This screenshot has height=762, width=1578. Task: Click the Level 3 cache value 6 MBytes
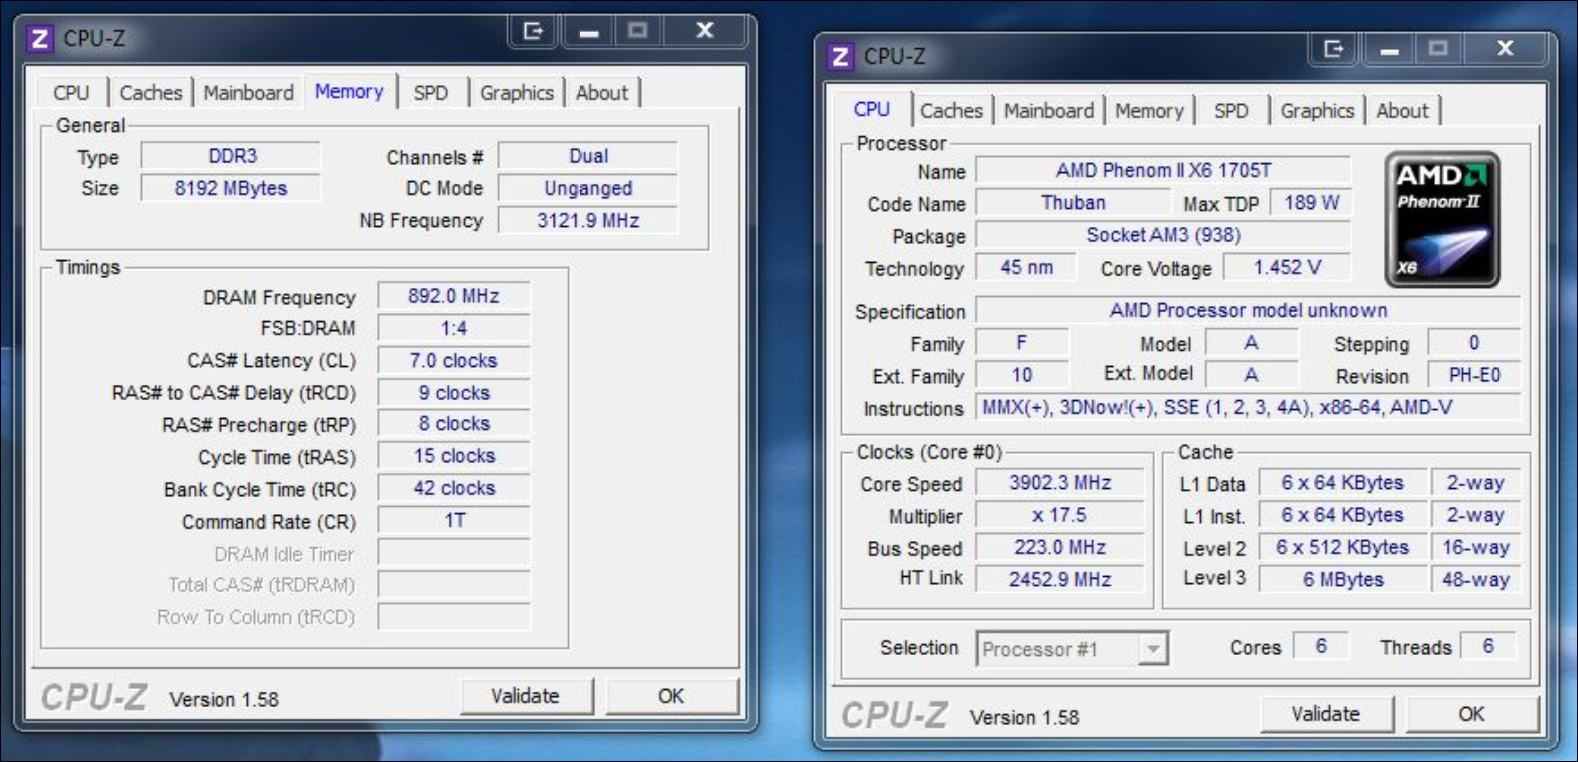(1342, 579)
